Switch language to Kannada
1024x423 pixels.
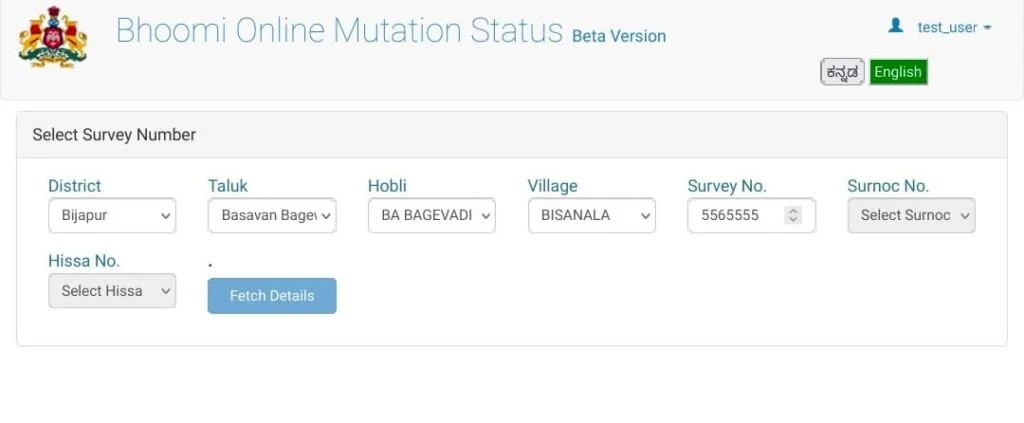pos(842,72)
